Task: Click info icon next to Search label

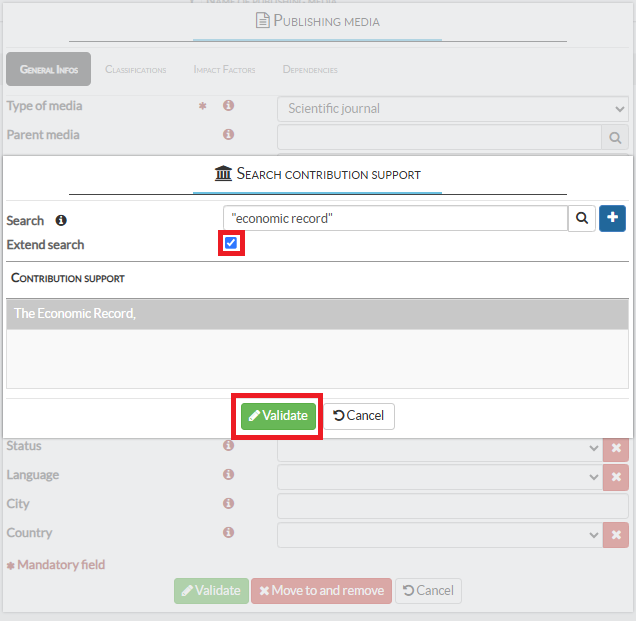Action: click(61, 221)
